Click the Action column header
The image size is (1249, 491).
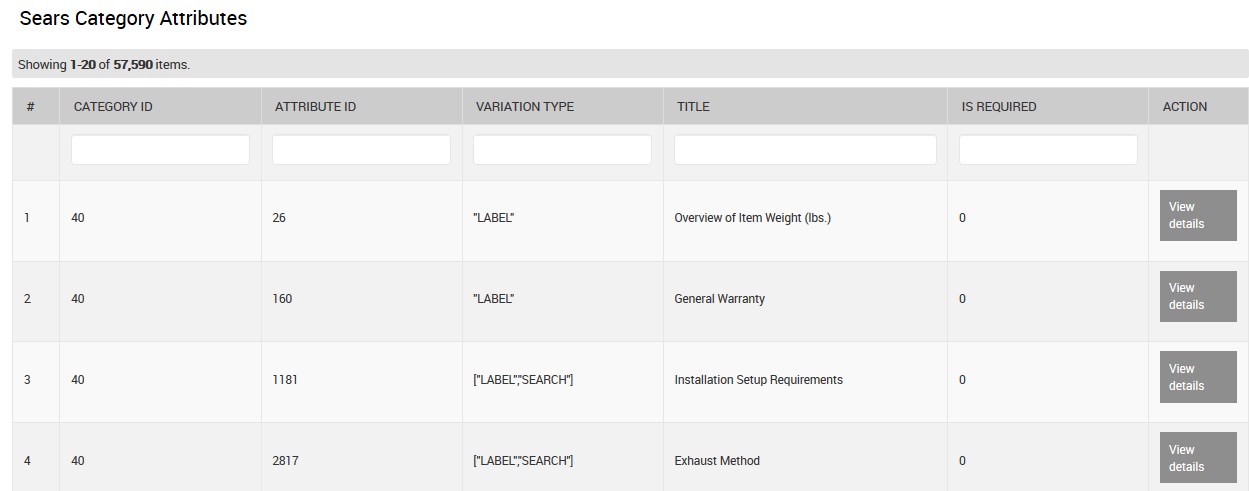click(1185, 106)
